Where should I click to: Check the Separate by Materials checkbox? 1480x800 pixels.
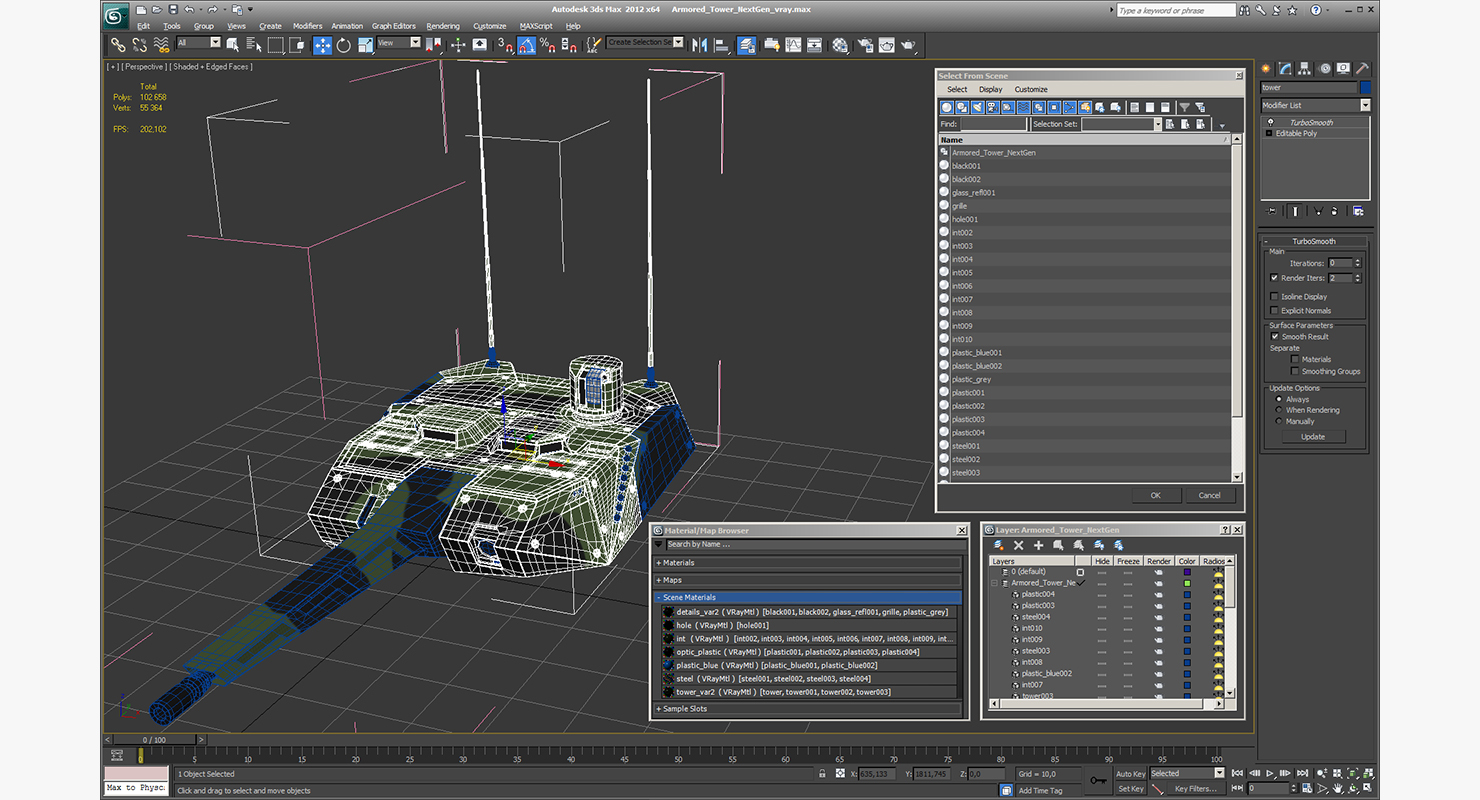pyautogui.click(x=1295, y=359)
